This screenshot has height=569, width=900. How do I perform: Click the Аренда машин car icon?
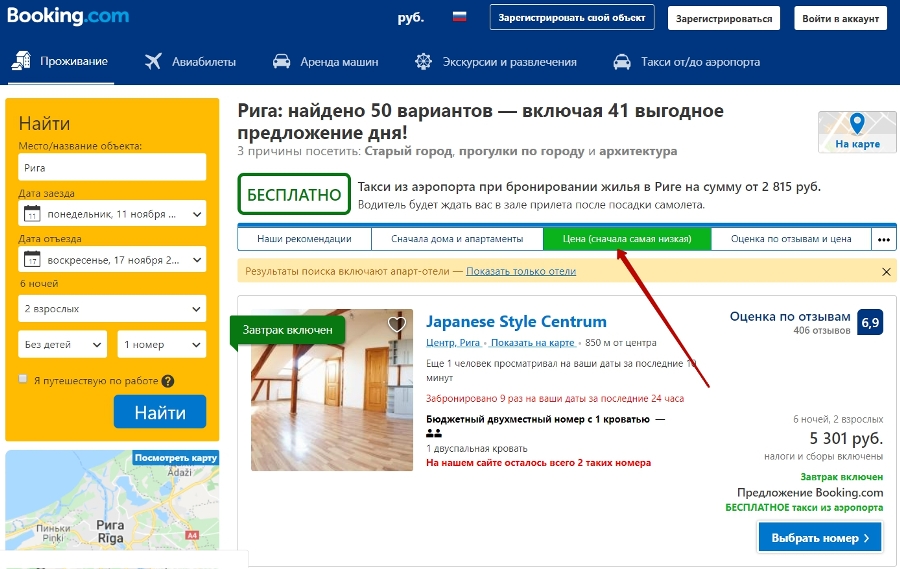[281, 61]
